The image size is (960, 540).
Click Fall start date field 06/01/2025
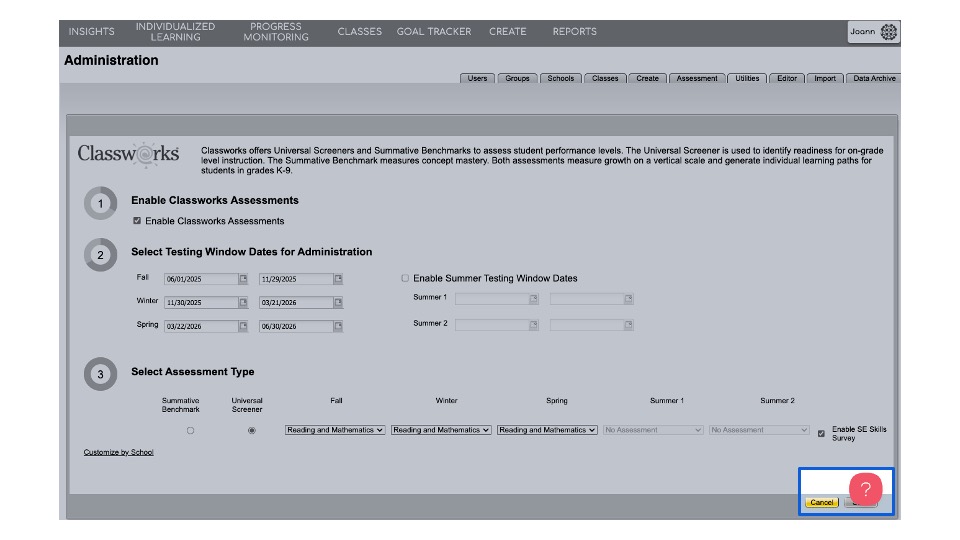(x=201, y=279)
